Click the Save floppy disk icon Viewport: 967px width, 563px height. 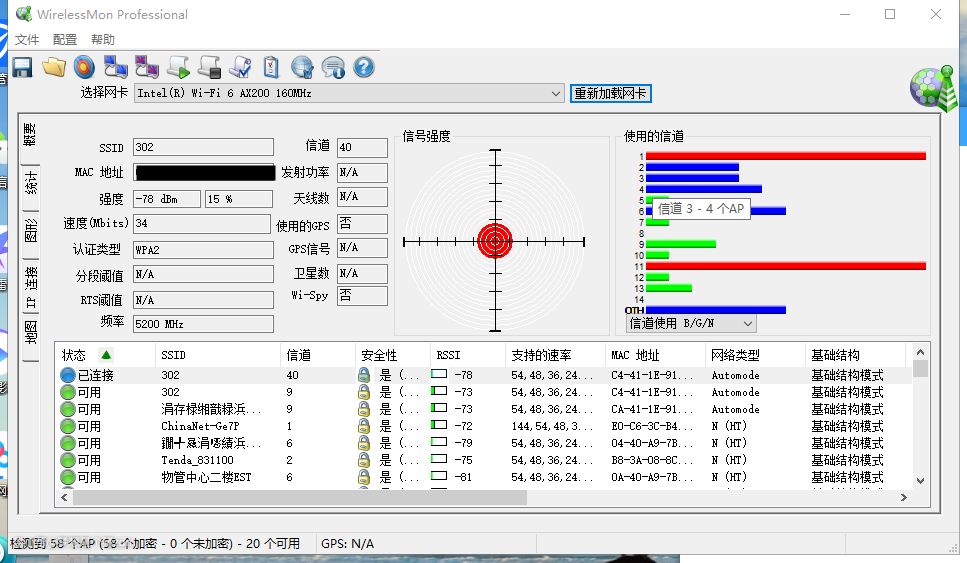click(23, 67)
